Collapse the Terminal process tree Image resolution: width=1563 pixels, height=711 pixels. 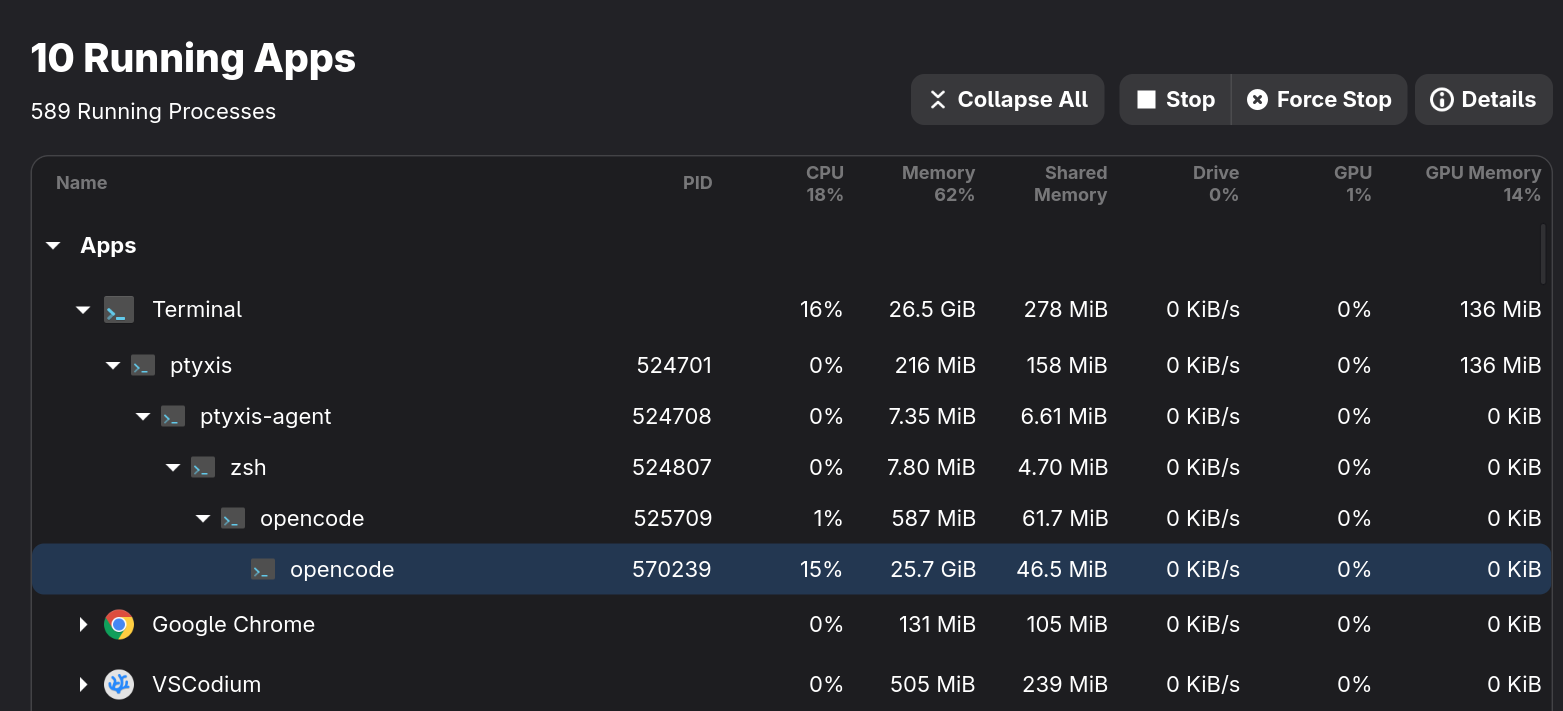(84, 310)
